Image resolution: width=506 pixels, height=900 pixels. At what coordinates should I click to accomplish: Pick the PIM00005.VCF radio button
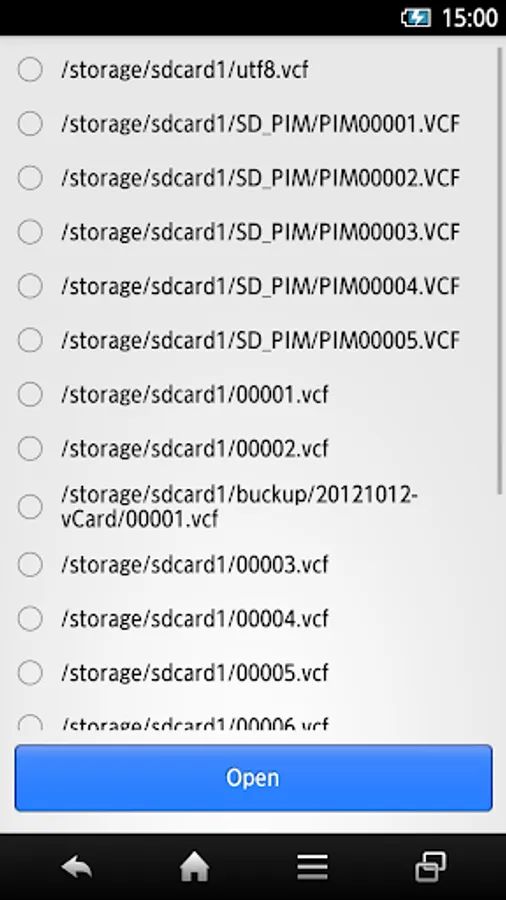point(30,340)
